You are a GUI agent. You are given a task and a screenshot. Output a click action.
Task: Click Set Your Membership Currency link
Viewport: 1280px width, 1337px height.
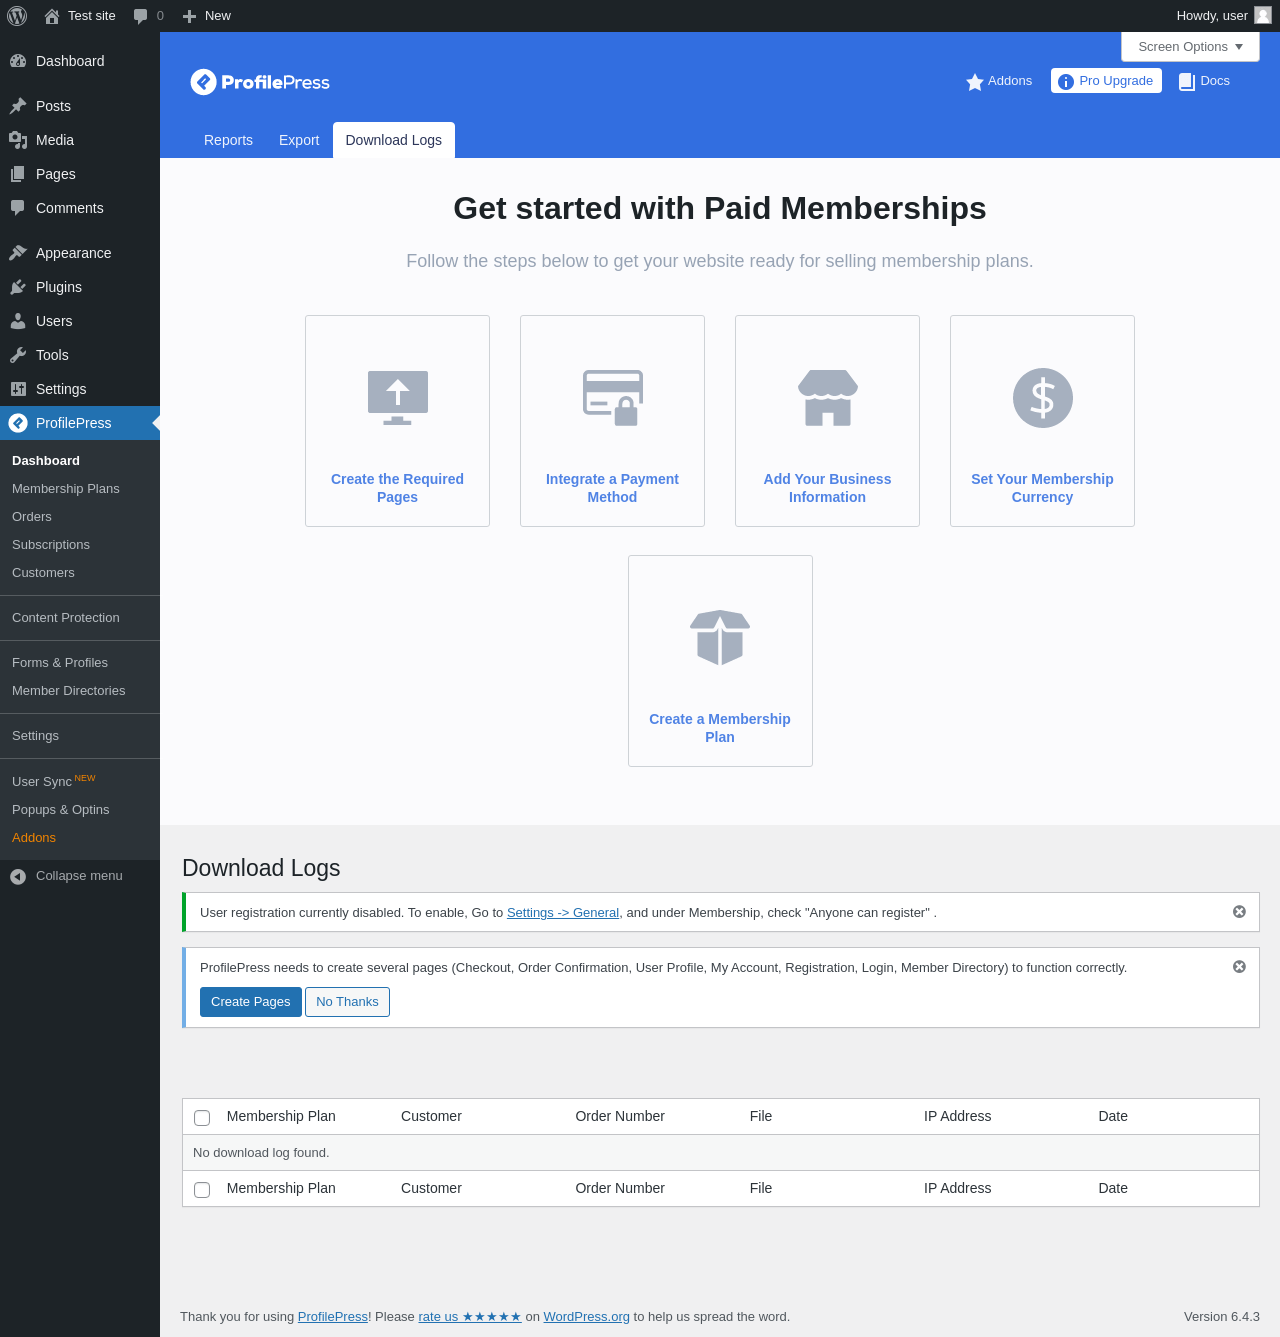1042,488
